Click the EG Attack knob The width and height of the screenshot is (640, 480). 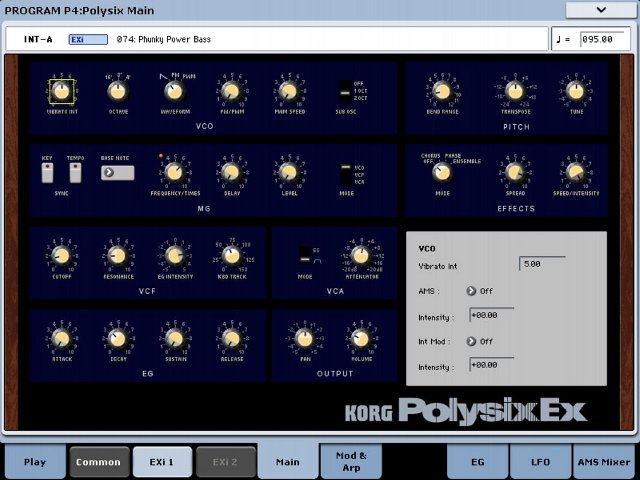tap(61, 338)
